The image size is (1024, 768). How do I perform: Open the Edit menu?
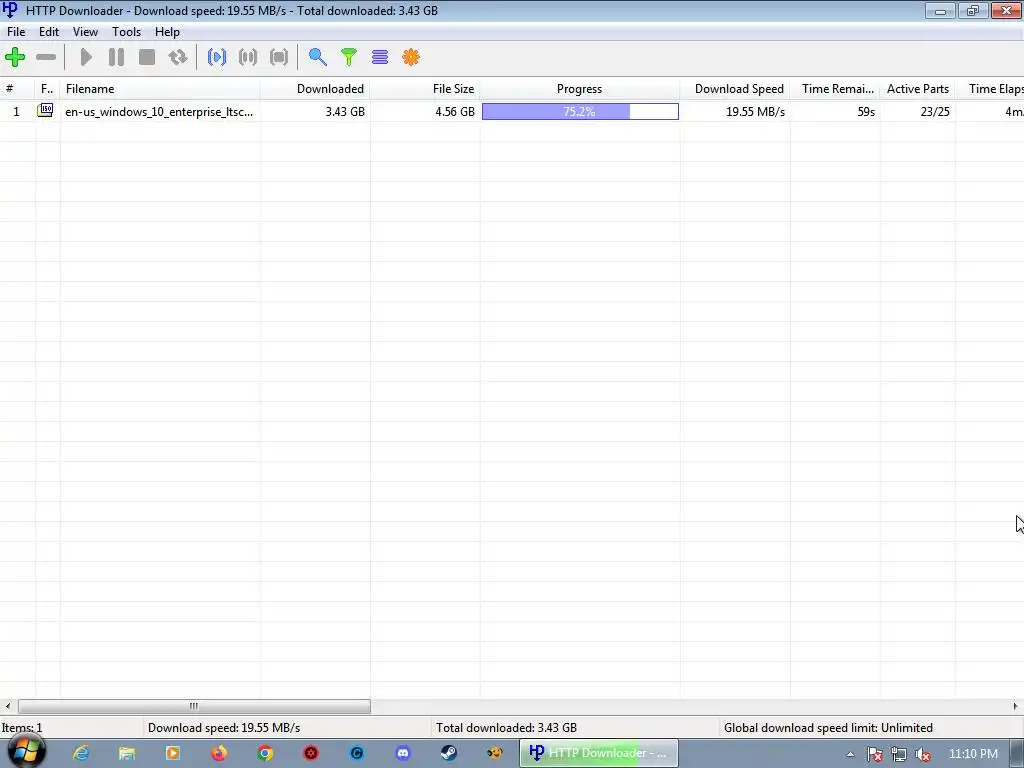(49, 31)
